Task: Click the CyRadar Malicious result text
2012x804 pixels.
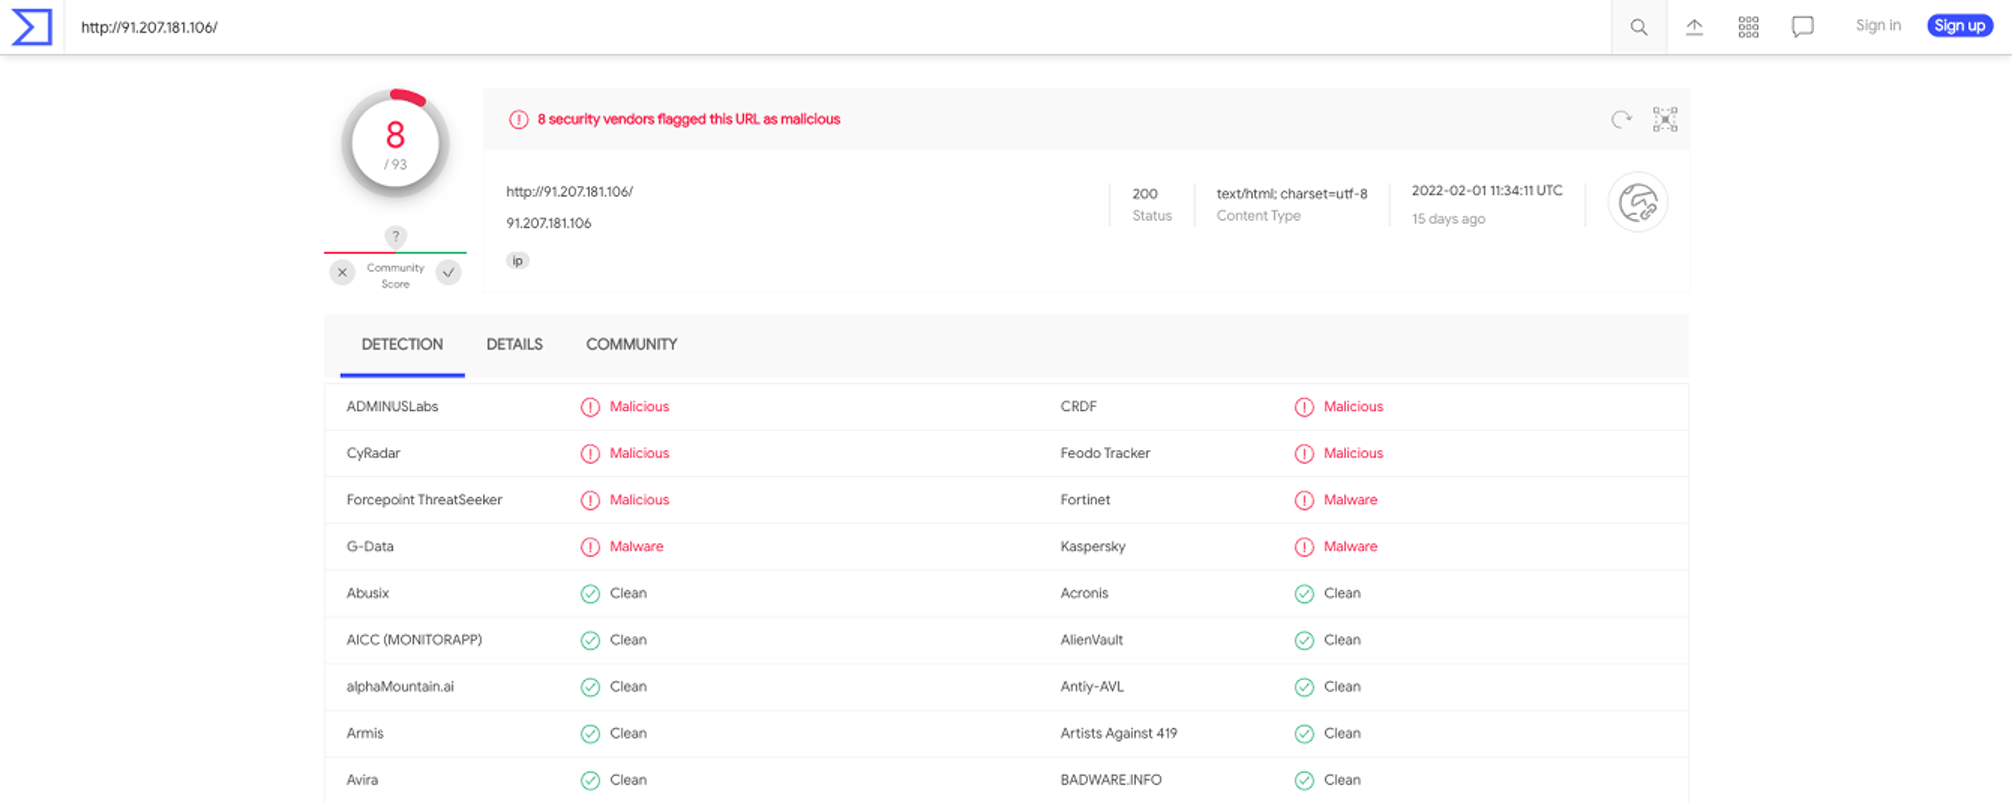Action: coord(639,453)
